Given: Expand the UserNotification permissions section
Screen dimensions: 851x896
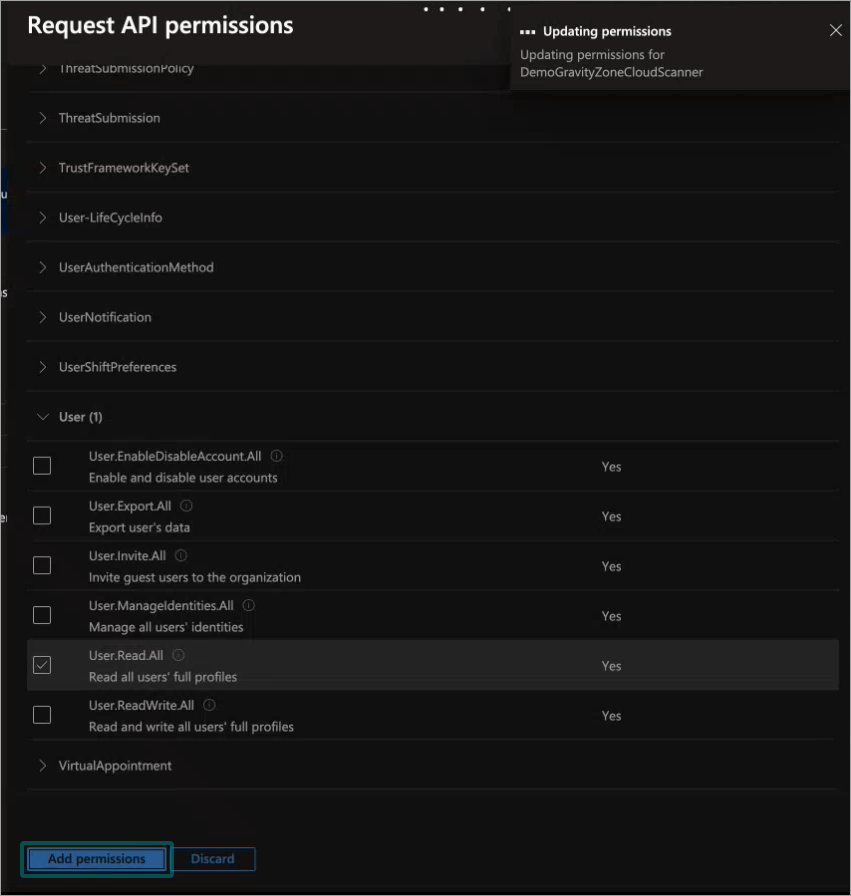Looking at the screenshot, I should tap(43, 317).
